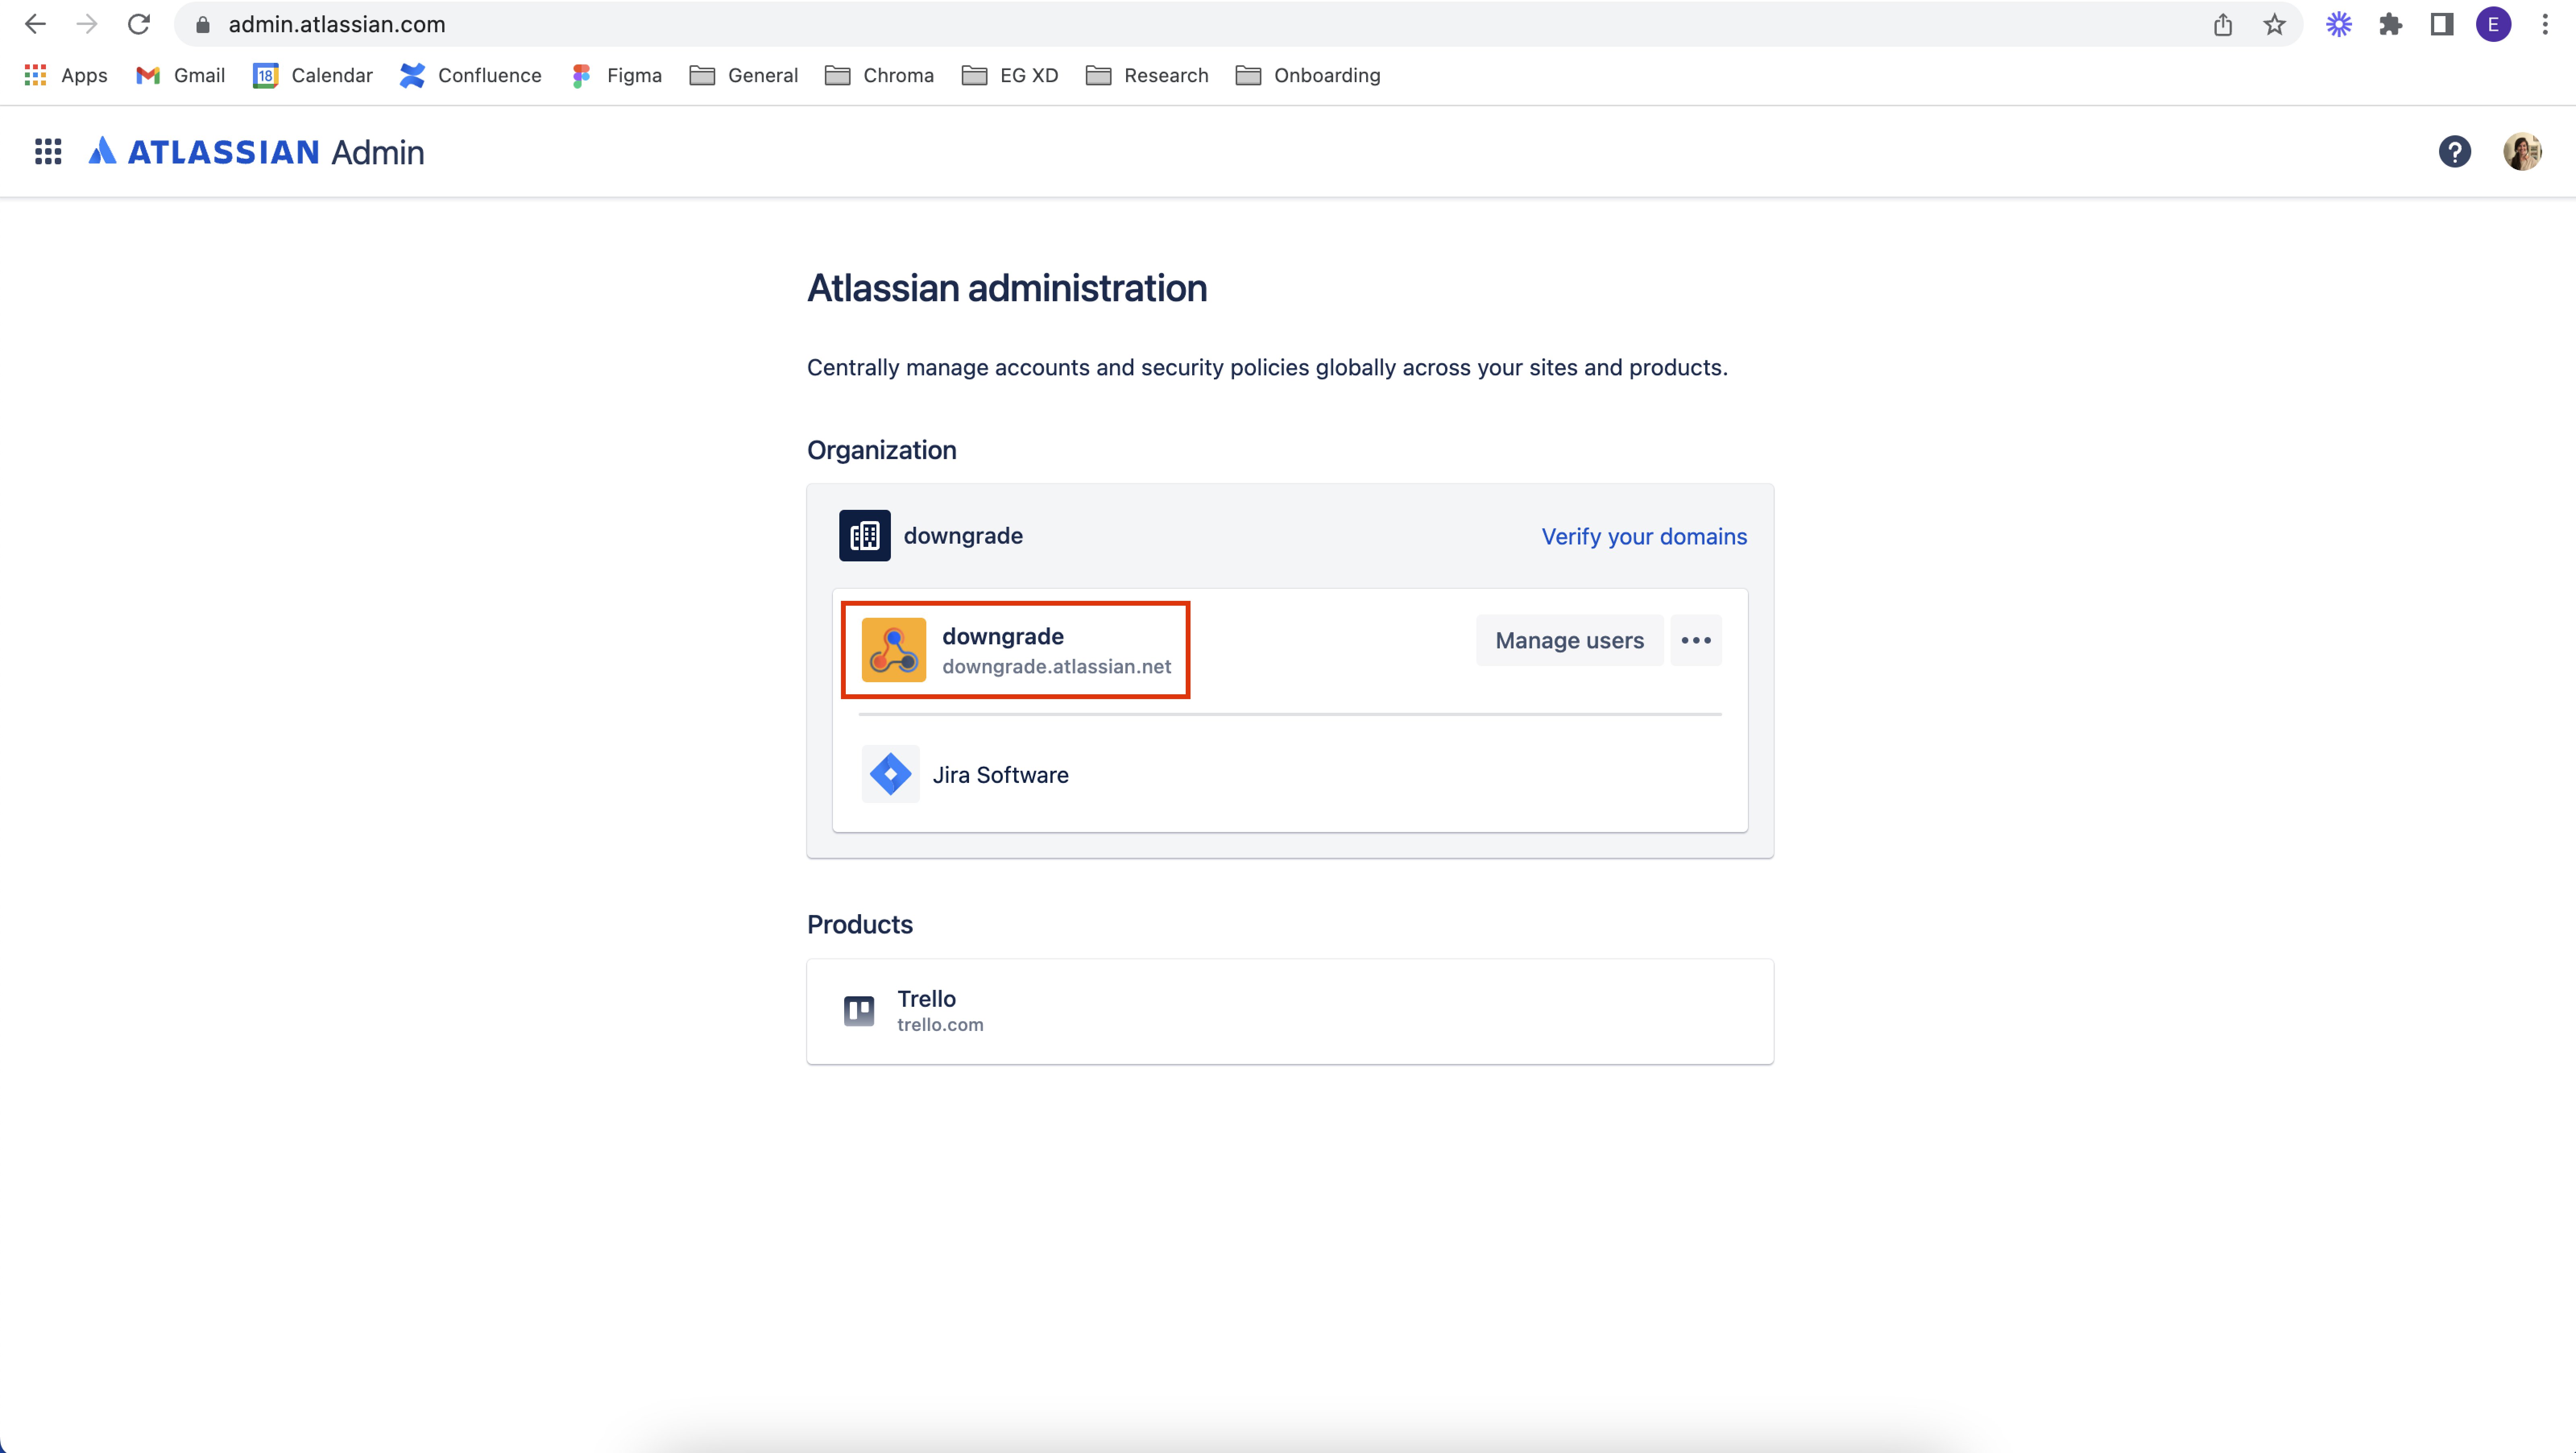2576x1453 pixels.
Task: Open the Extensions puzzle icon
Action: pos(2390,24)
